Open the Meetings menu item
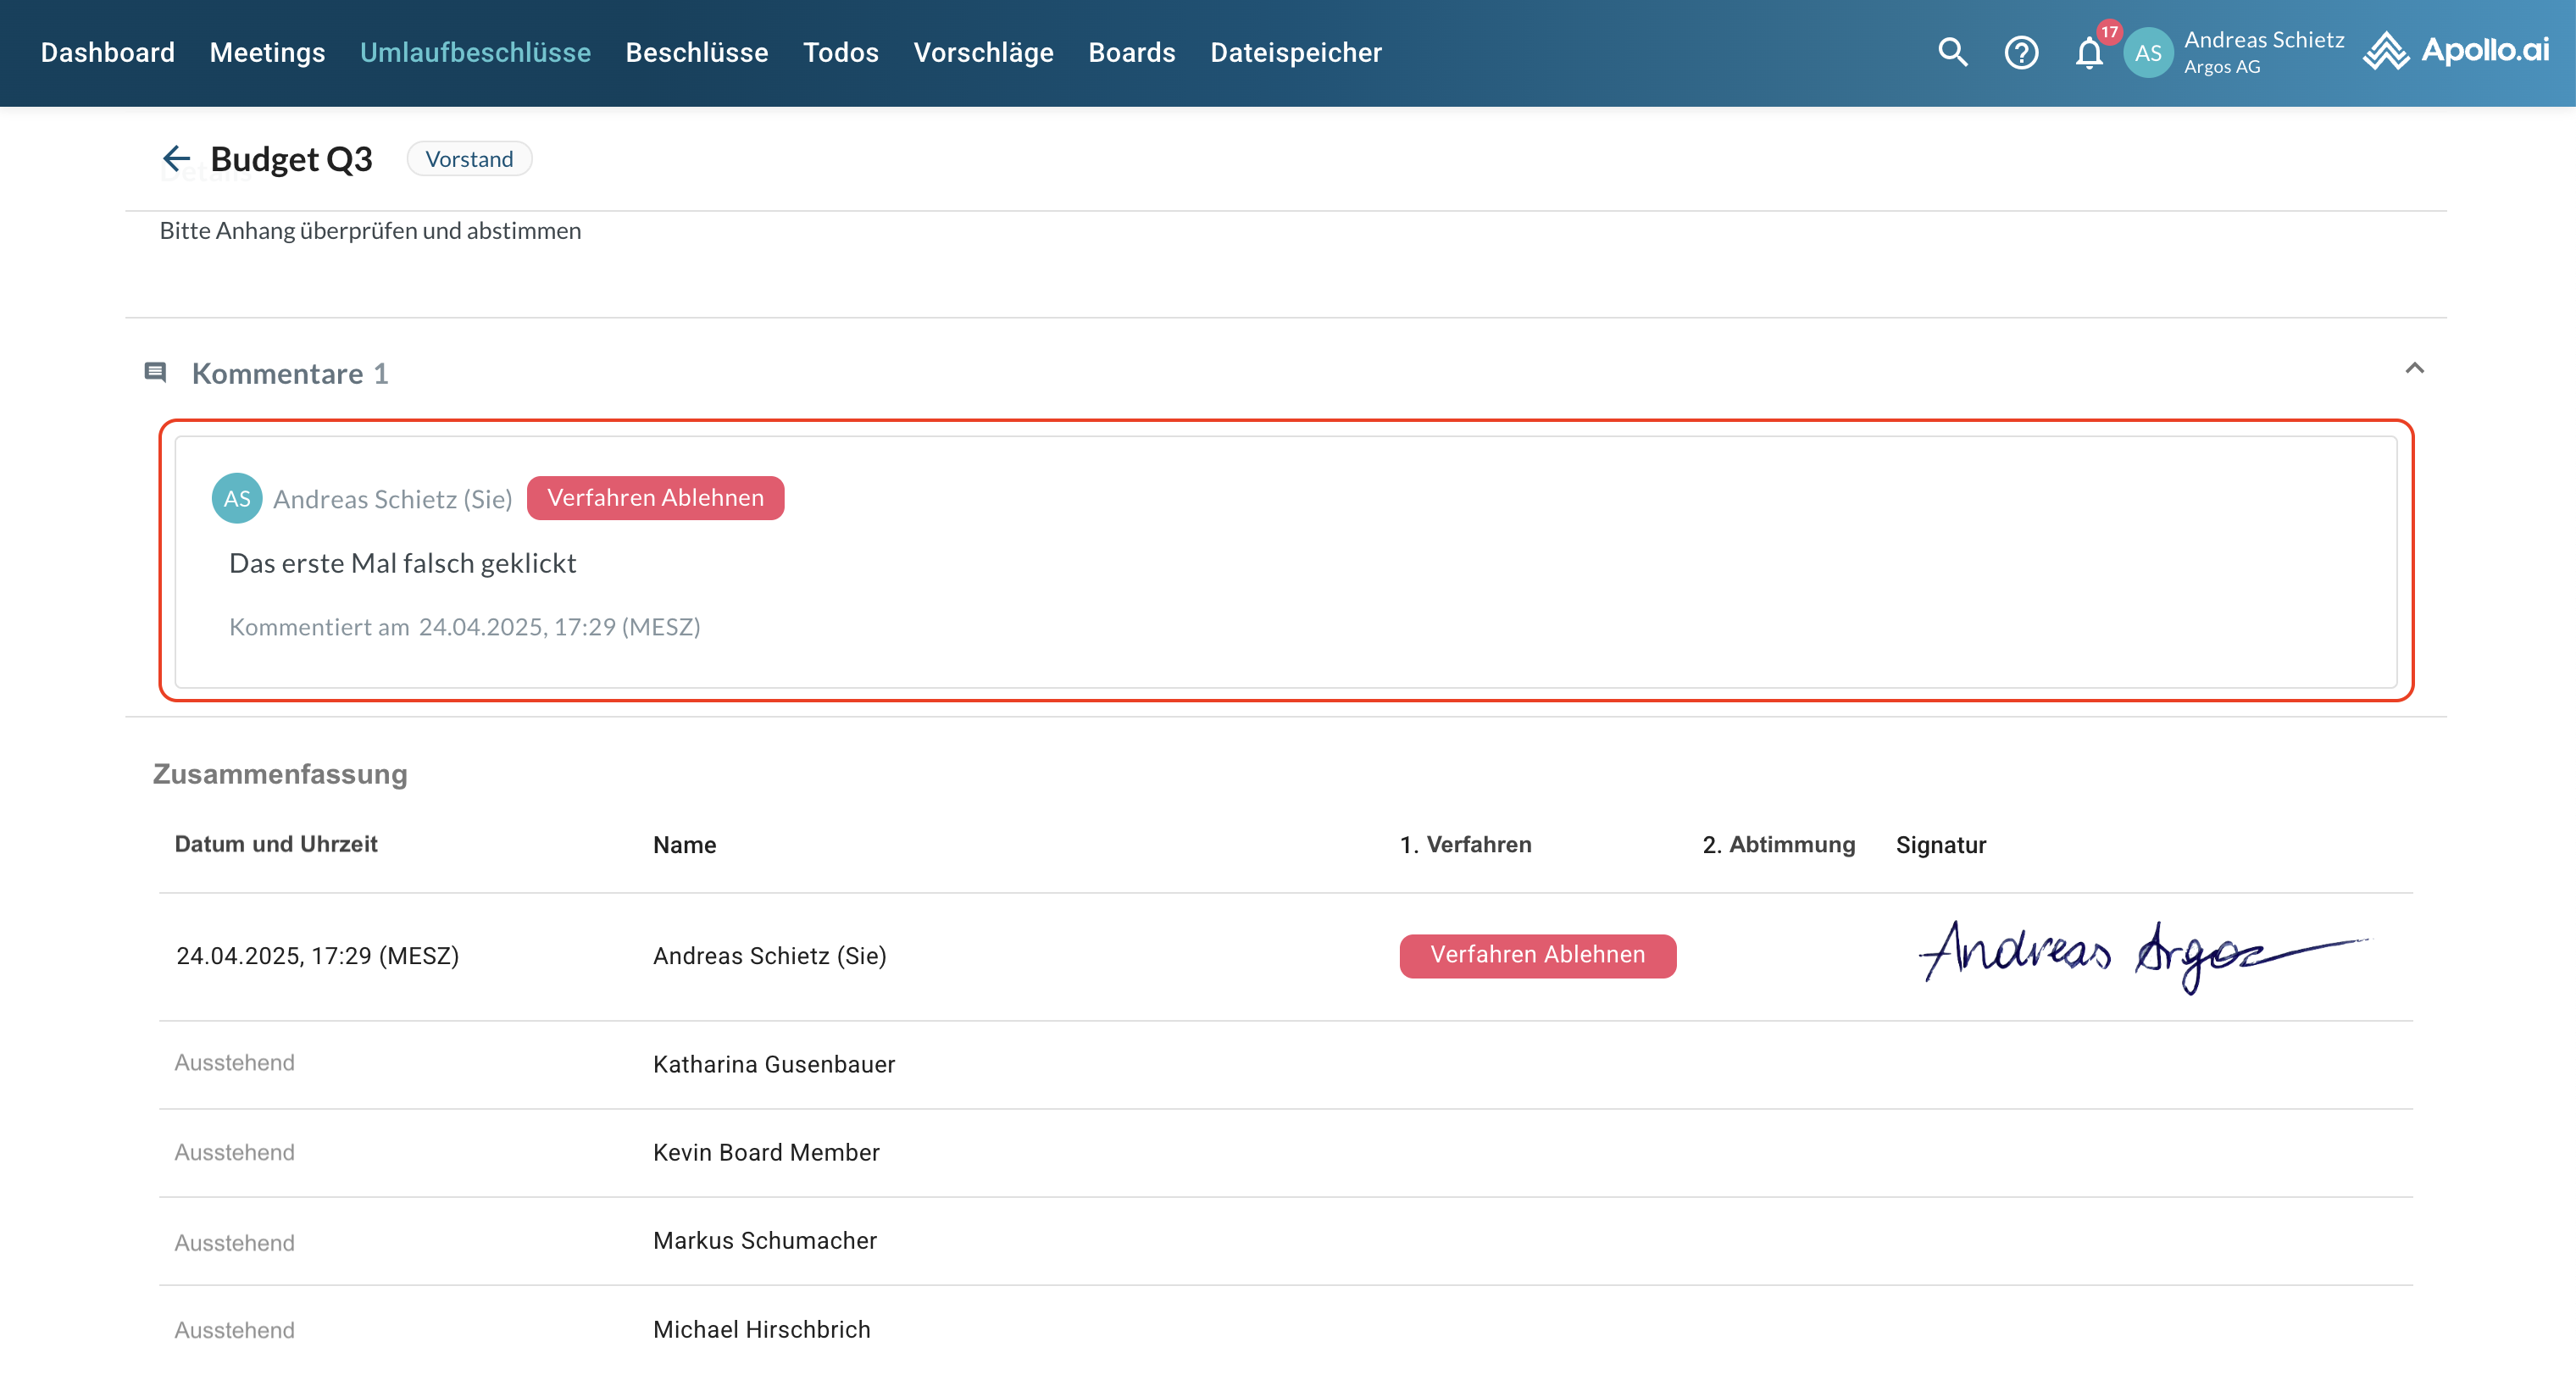 pyautogui.click(x=267, y=52)
